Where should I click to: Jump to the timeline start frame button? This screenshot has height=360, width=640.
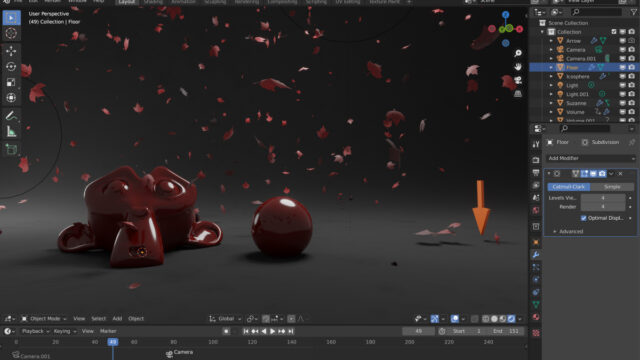click(246, 331)
